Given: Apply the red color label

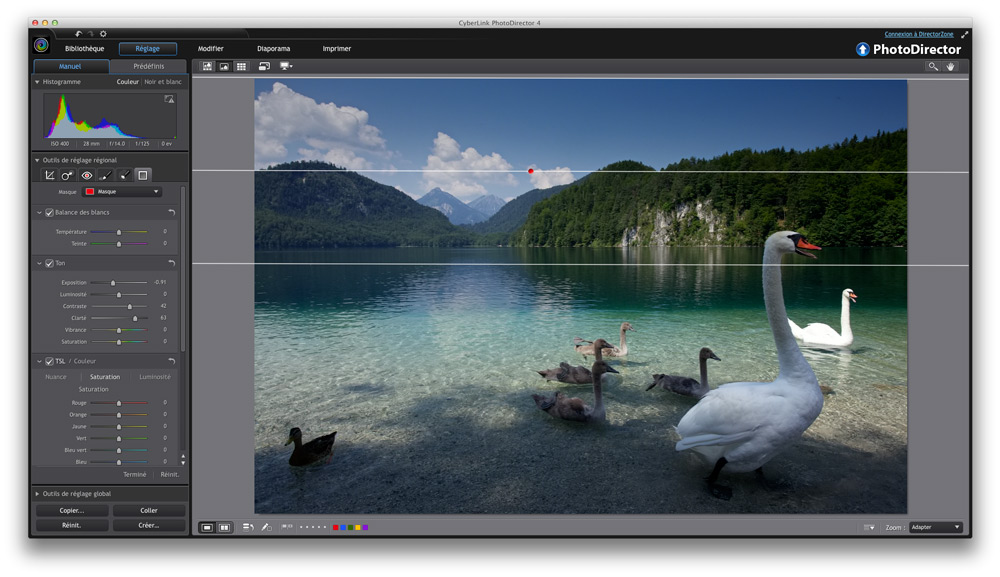Looking at the screenshot, I should pyautogui.click(x=335, y=527).
